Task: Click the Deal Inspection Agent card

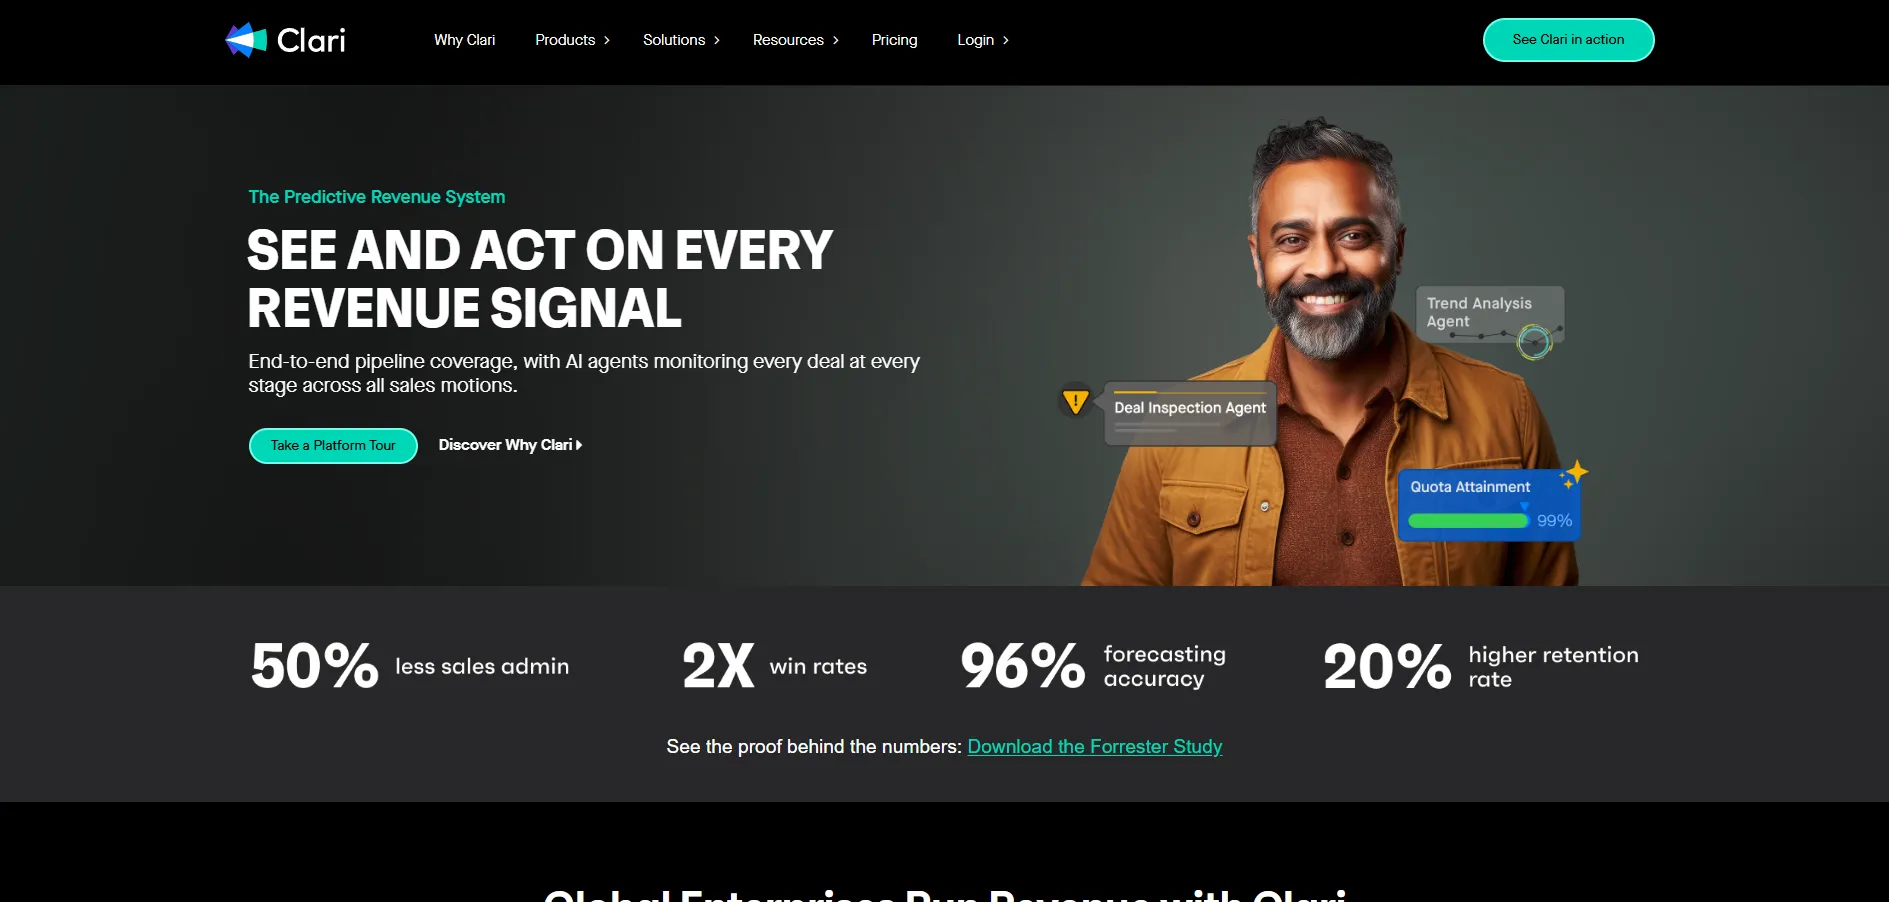Action: 1190,413
